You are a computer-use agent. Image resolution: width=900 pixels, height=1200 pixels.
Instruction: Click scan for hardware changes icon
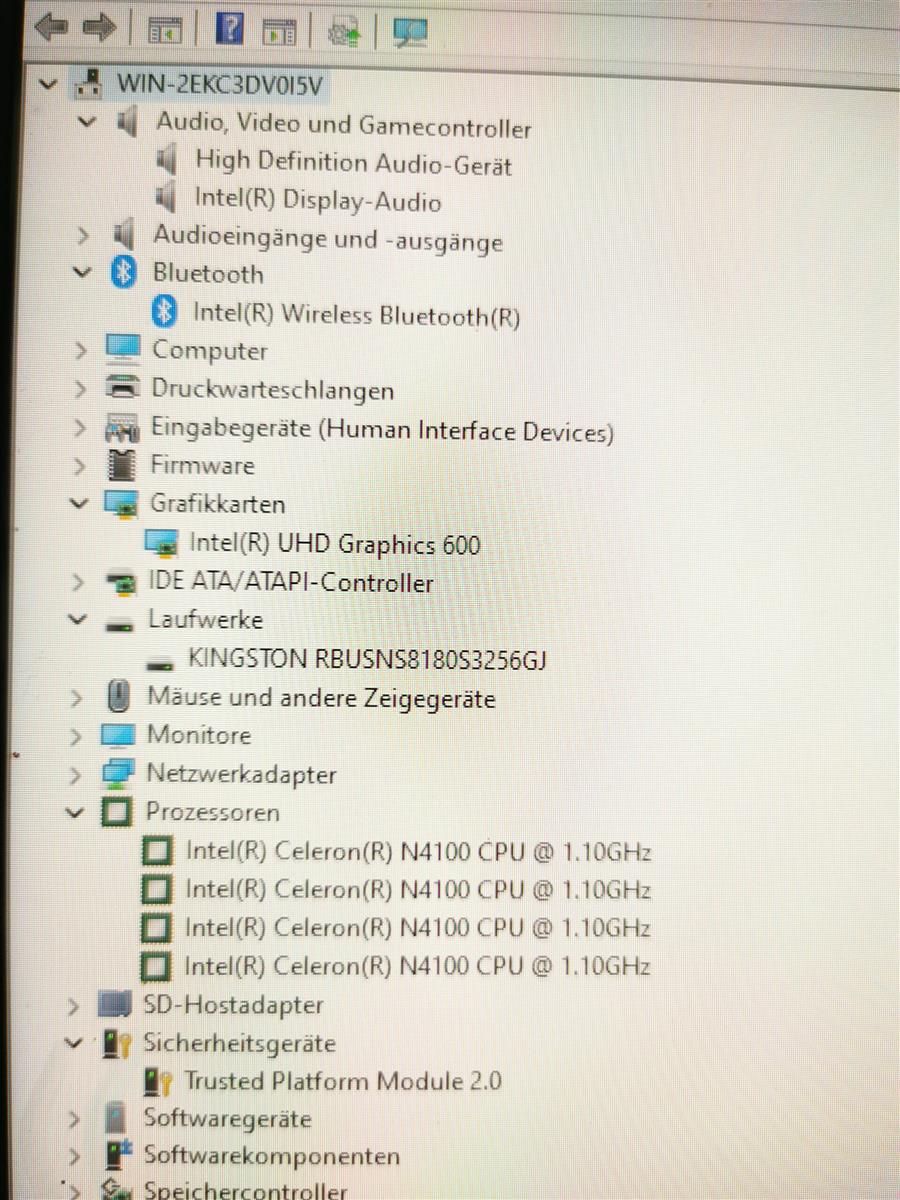409,32
